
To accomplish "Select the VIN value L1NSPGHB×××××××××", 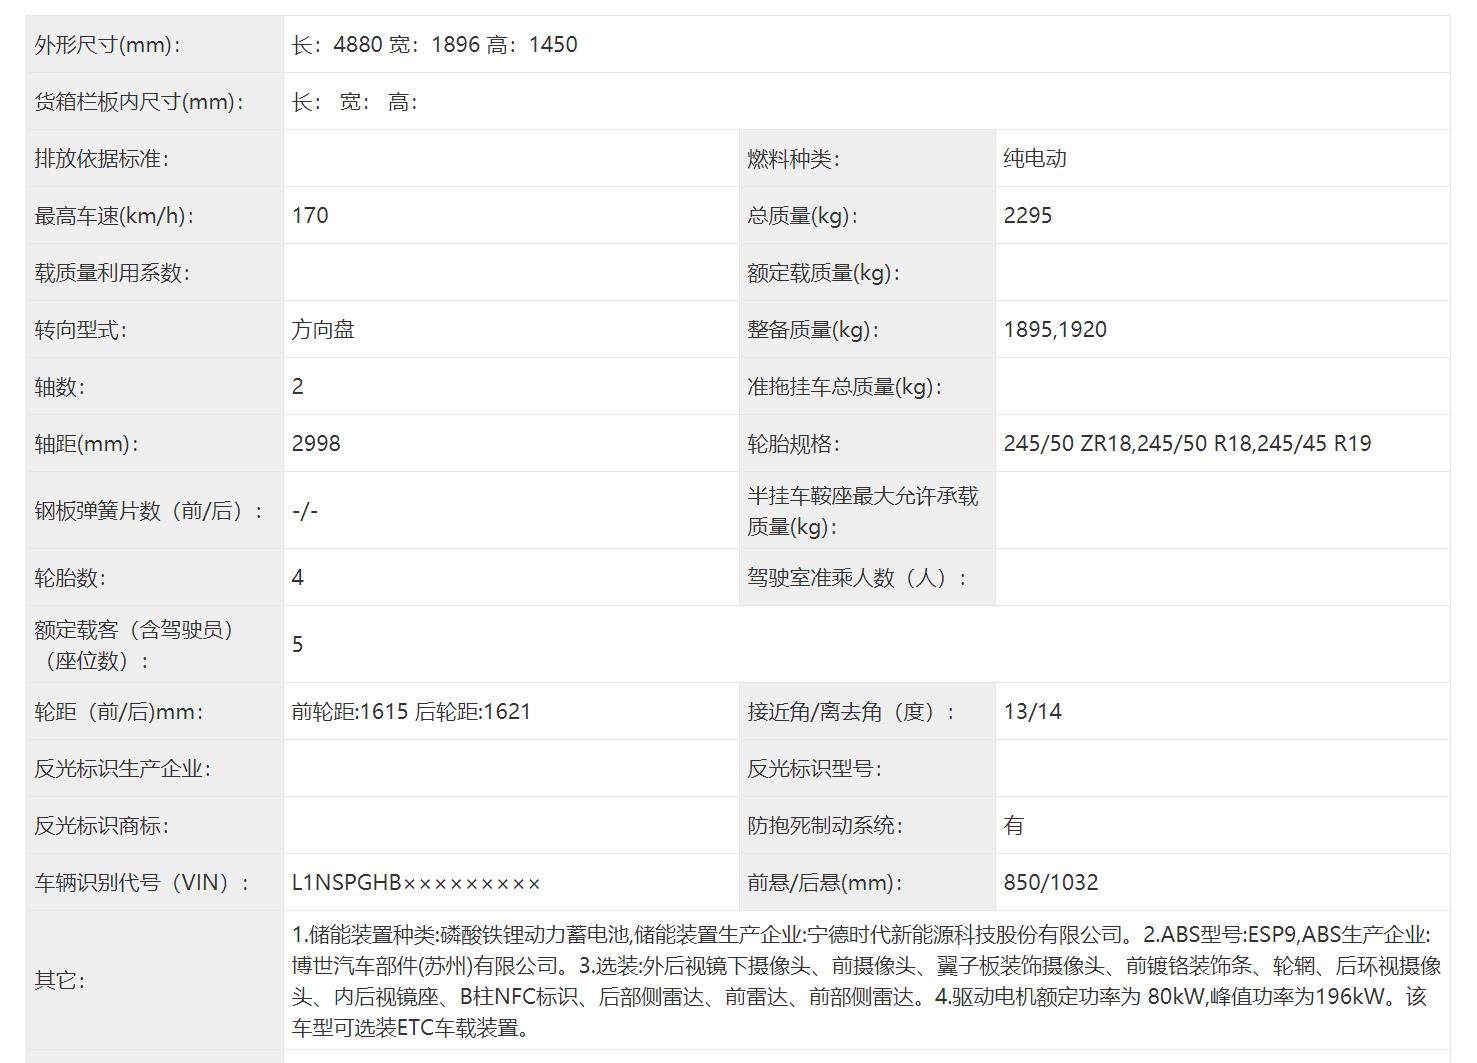I will 416,883.
